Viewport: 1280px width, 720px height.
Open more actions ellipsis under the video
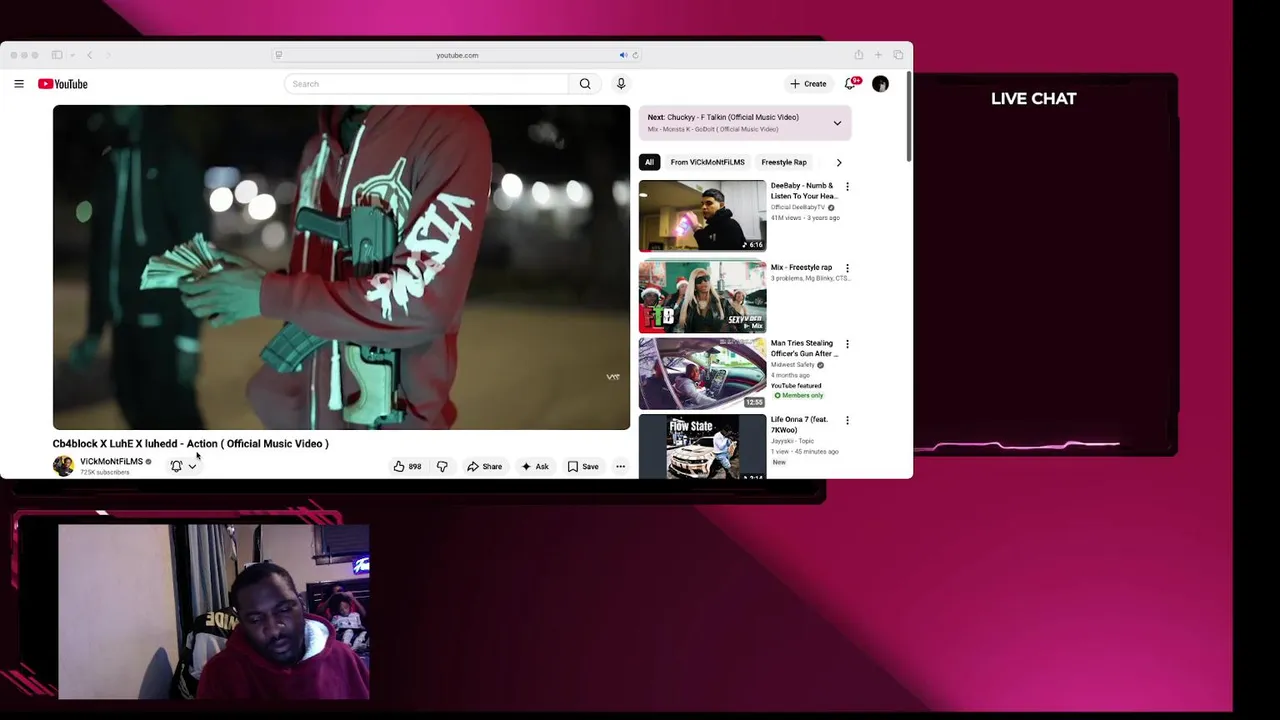620,467
